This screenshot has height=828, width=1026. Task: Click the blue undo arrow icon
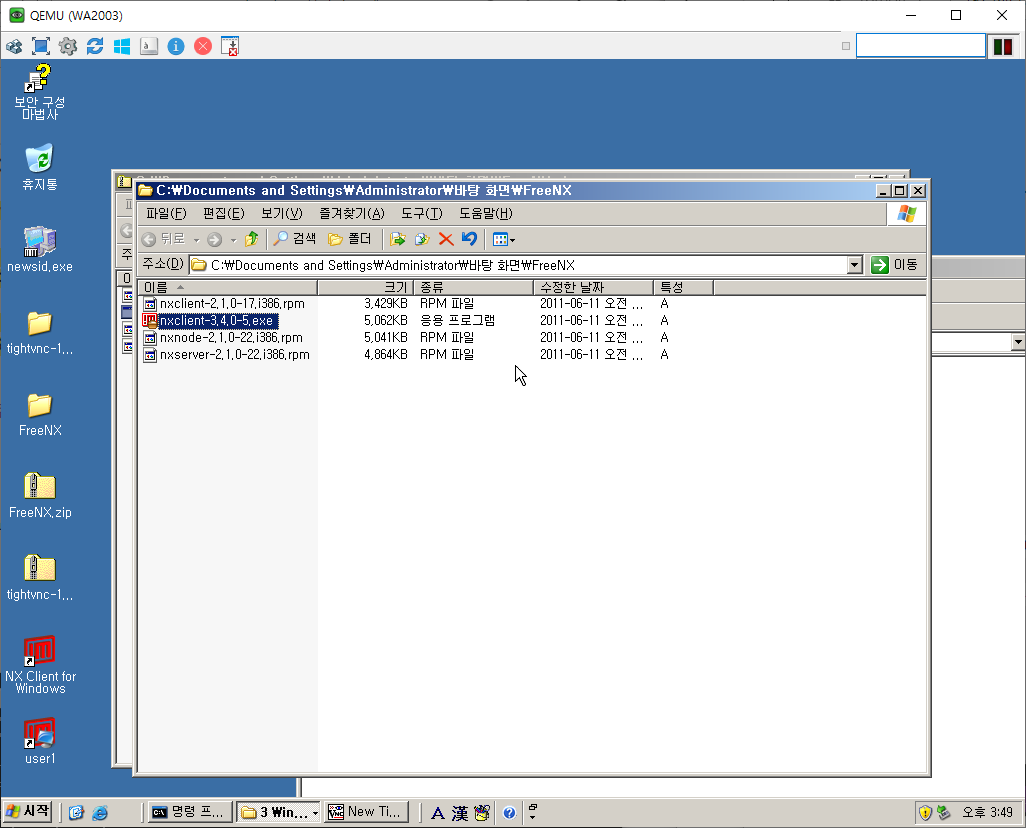click(469, 239)
